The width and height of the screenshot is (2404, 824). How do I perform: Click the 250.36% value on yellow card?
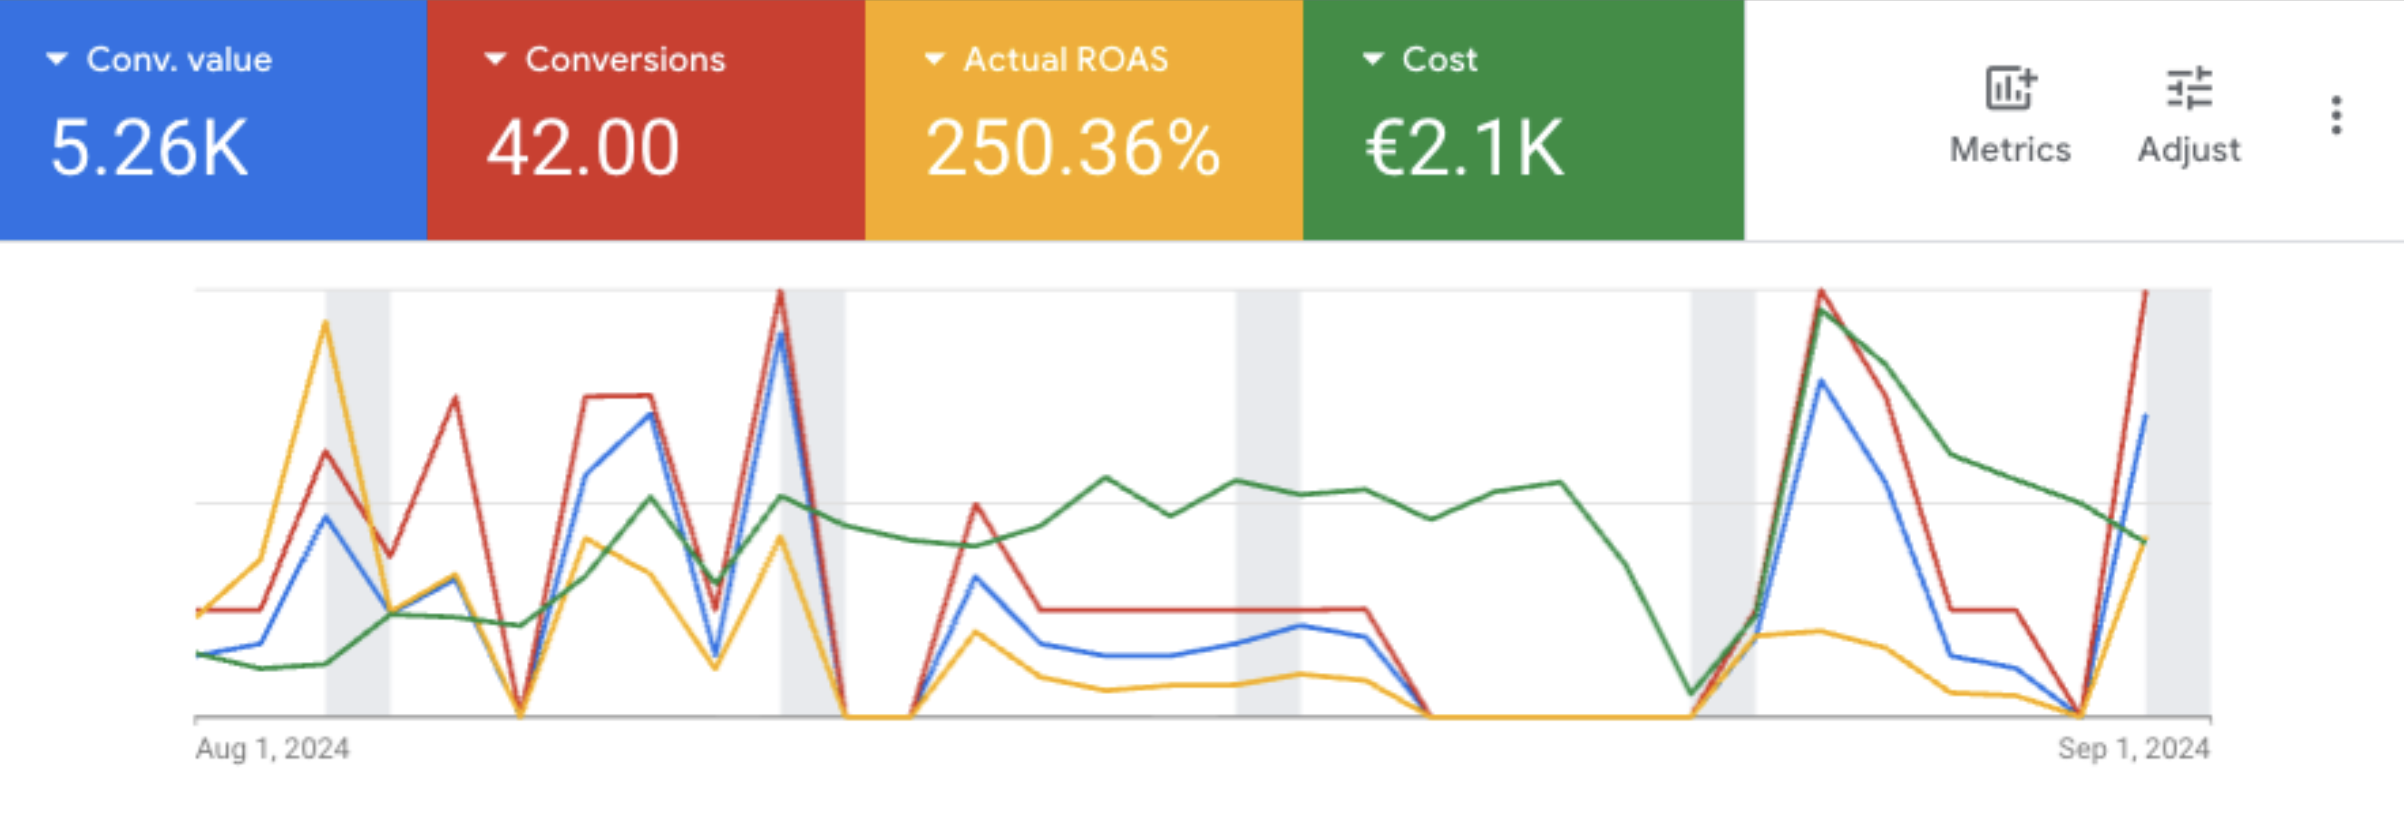tap(1073, 148)
